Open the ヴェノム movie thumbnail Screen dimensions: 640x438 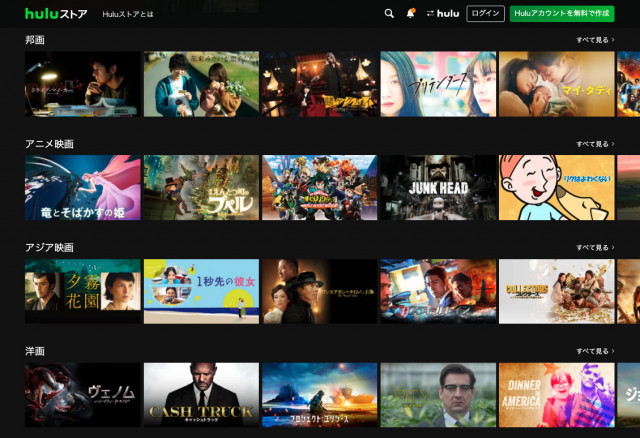click(83, 395)
